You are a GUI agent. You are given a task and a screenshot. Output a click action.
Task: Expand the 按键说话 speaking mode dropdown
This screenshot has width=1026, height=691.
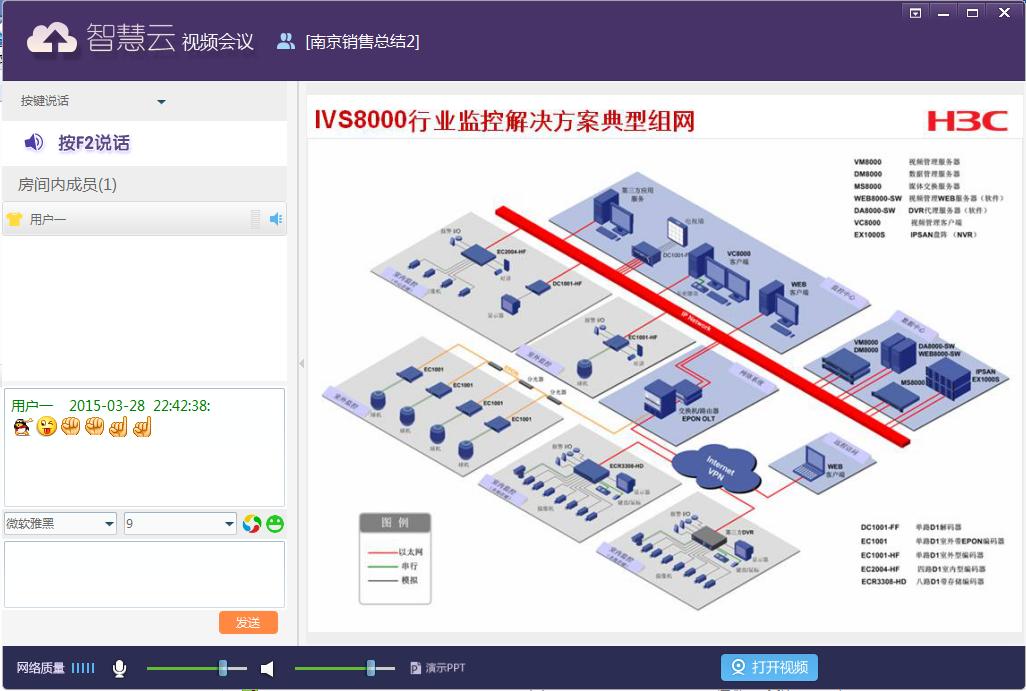(161, 102)
